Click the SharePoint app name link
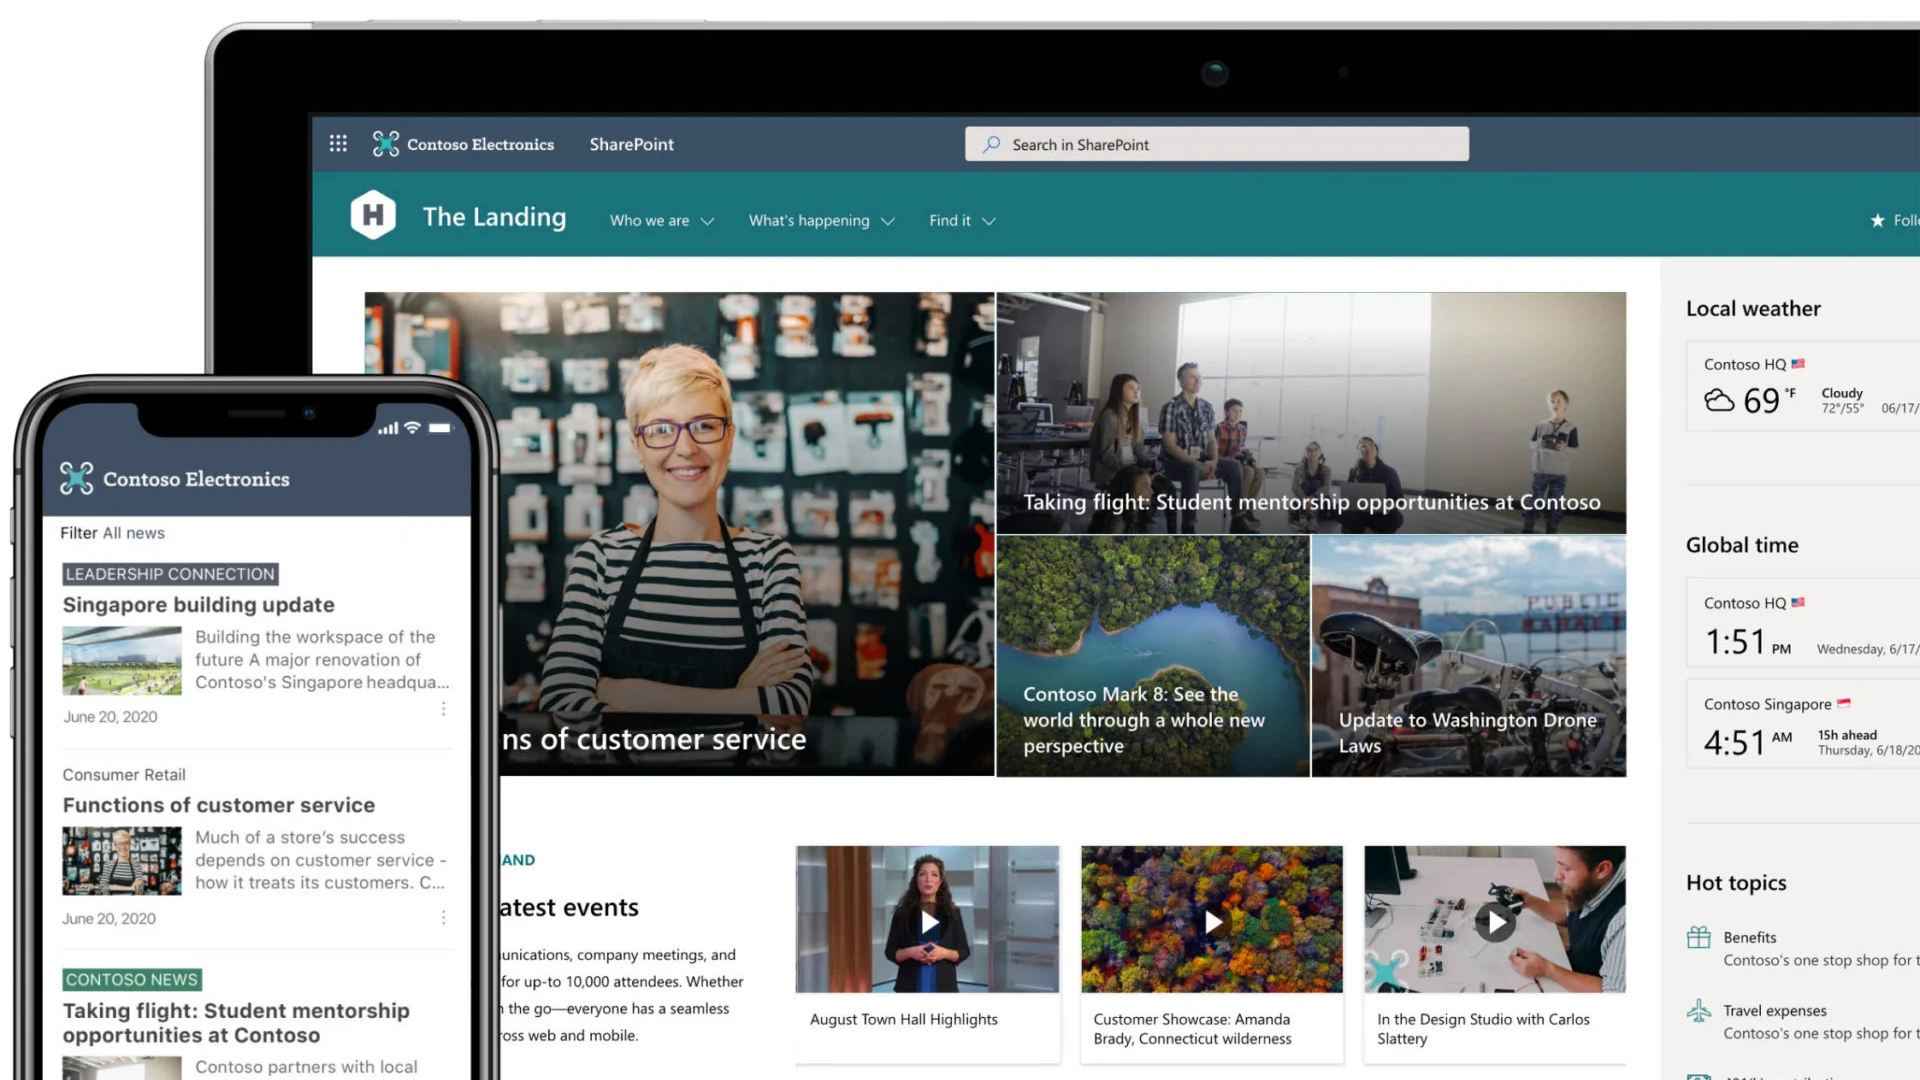The height and width of the screenshot is (1080, 1920). pos(632,144)
